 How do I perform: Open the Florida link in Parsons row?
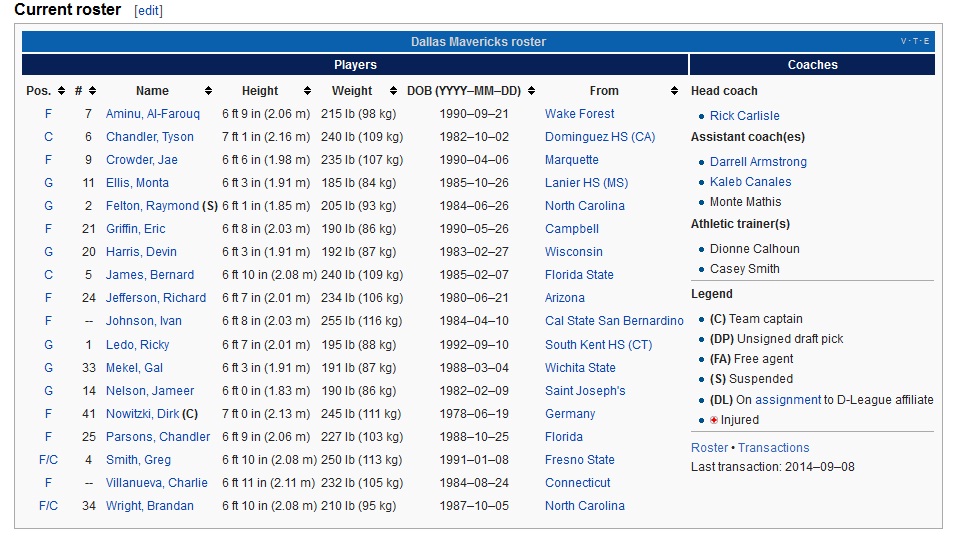[x=564, y=437]
